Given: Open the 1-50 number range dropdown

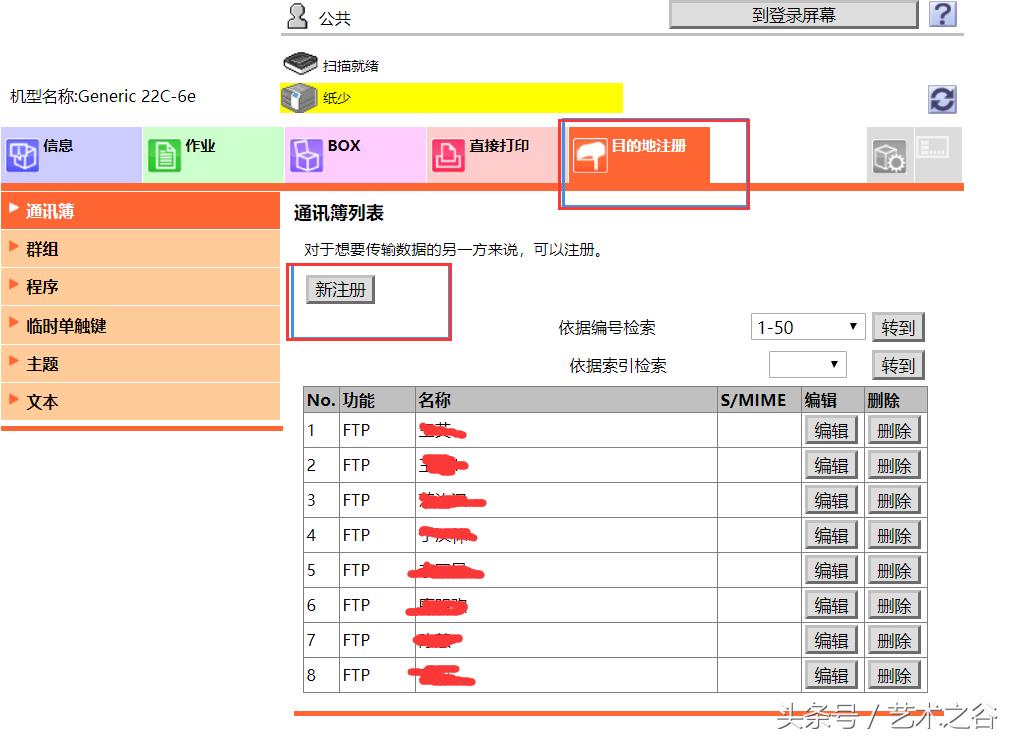Looking at the screenshot, I should 806,326.
